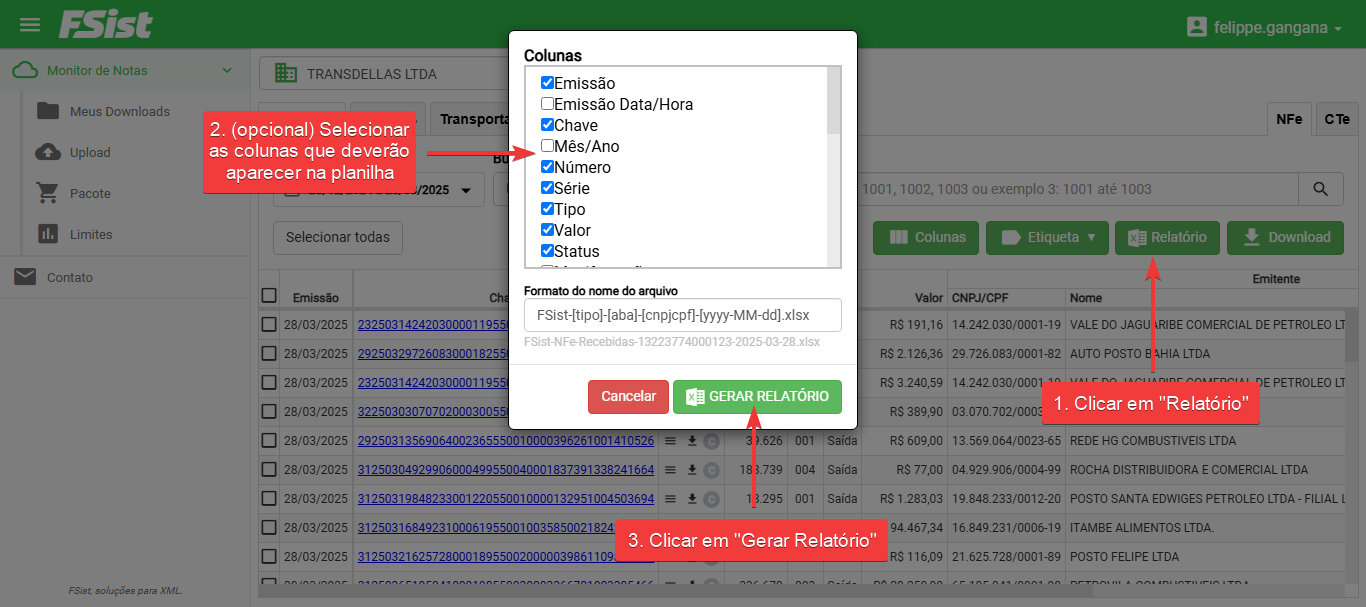Screen dimensions: 1366x607
Task: Open Pacote via shopping cart icon
Action: (47, 193)
